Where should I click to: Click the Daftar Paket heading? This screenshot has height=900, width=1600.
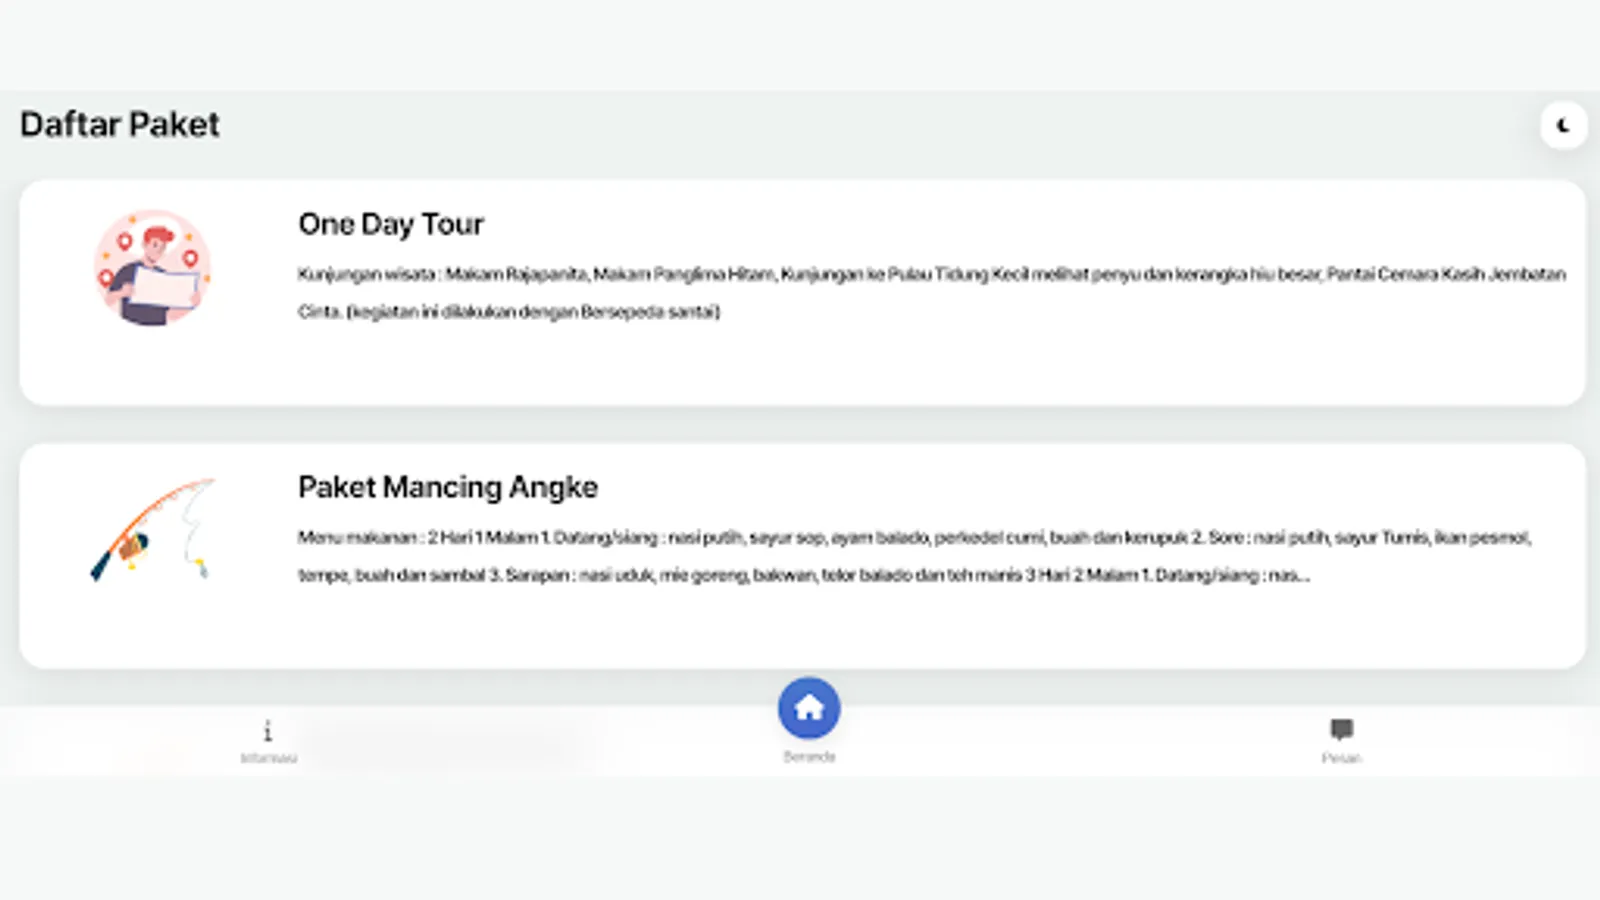point(119,124)
